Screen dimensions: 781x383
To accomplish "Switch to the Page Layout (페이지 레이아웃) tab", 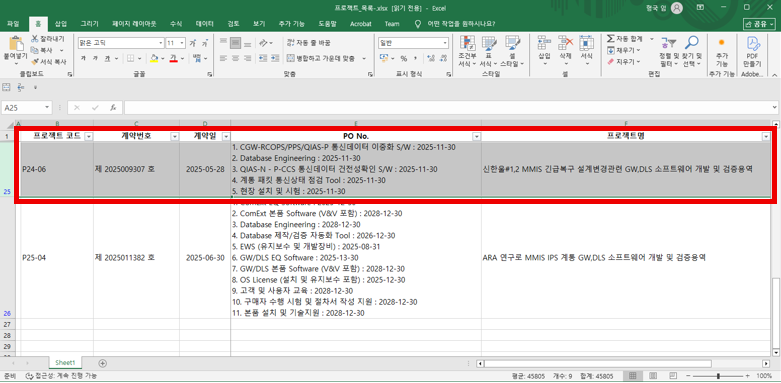I will pos(134,23).
